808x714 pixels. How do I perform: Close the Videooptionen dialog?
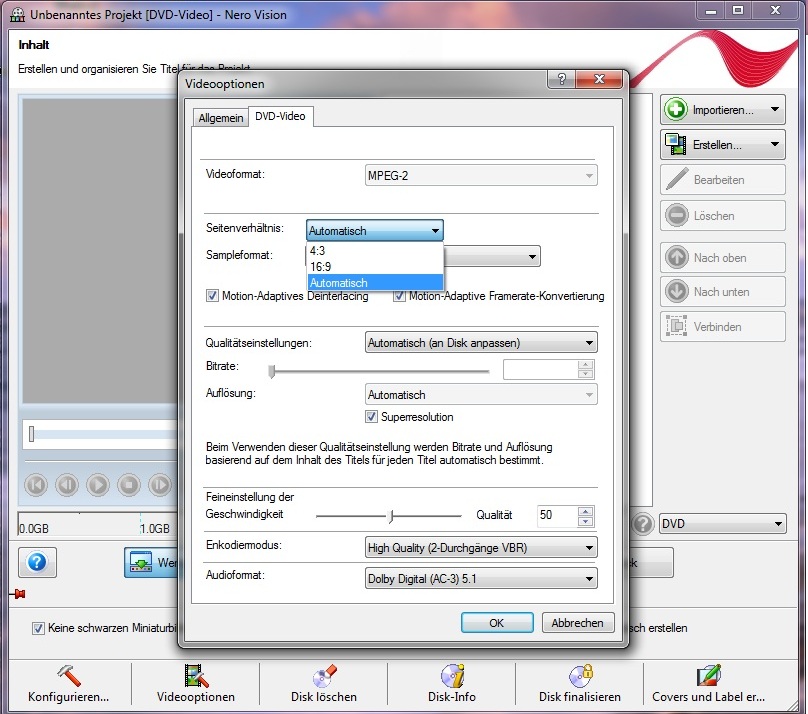point(599,79)
